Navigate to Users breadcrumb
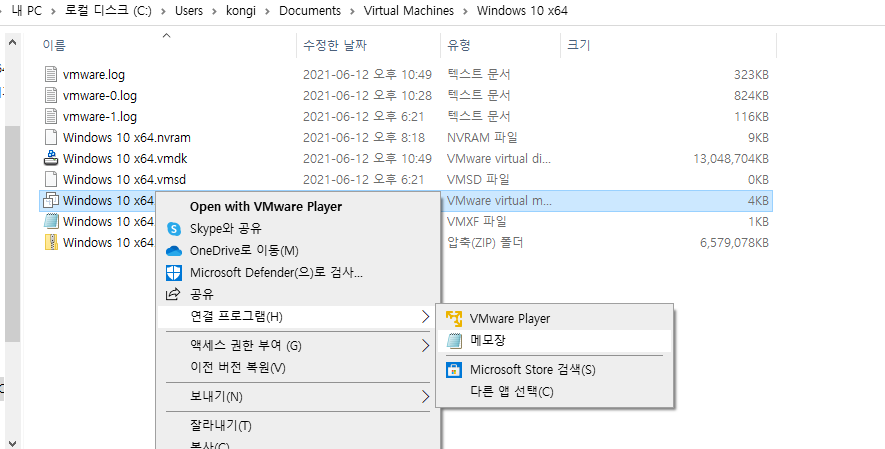This screenshot has height=449, width=885. (189, 11)
